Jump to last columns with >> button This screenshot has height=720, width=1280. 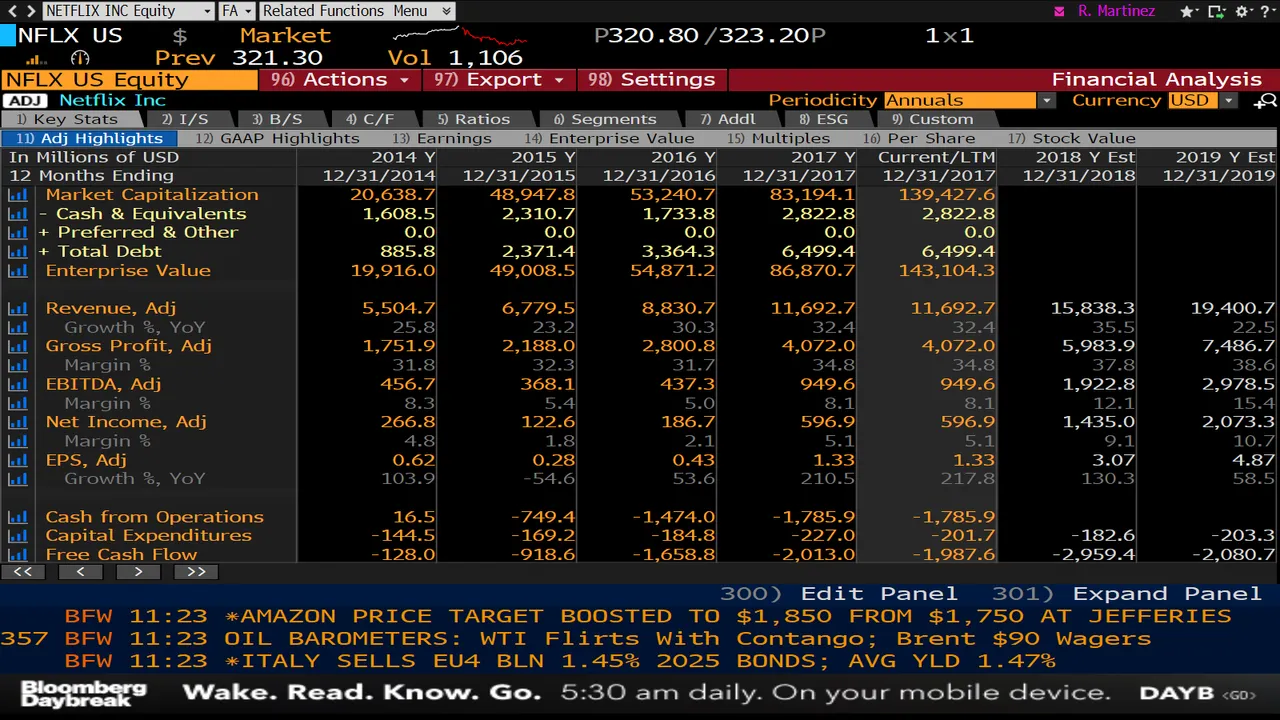(x=196, y=572)
